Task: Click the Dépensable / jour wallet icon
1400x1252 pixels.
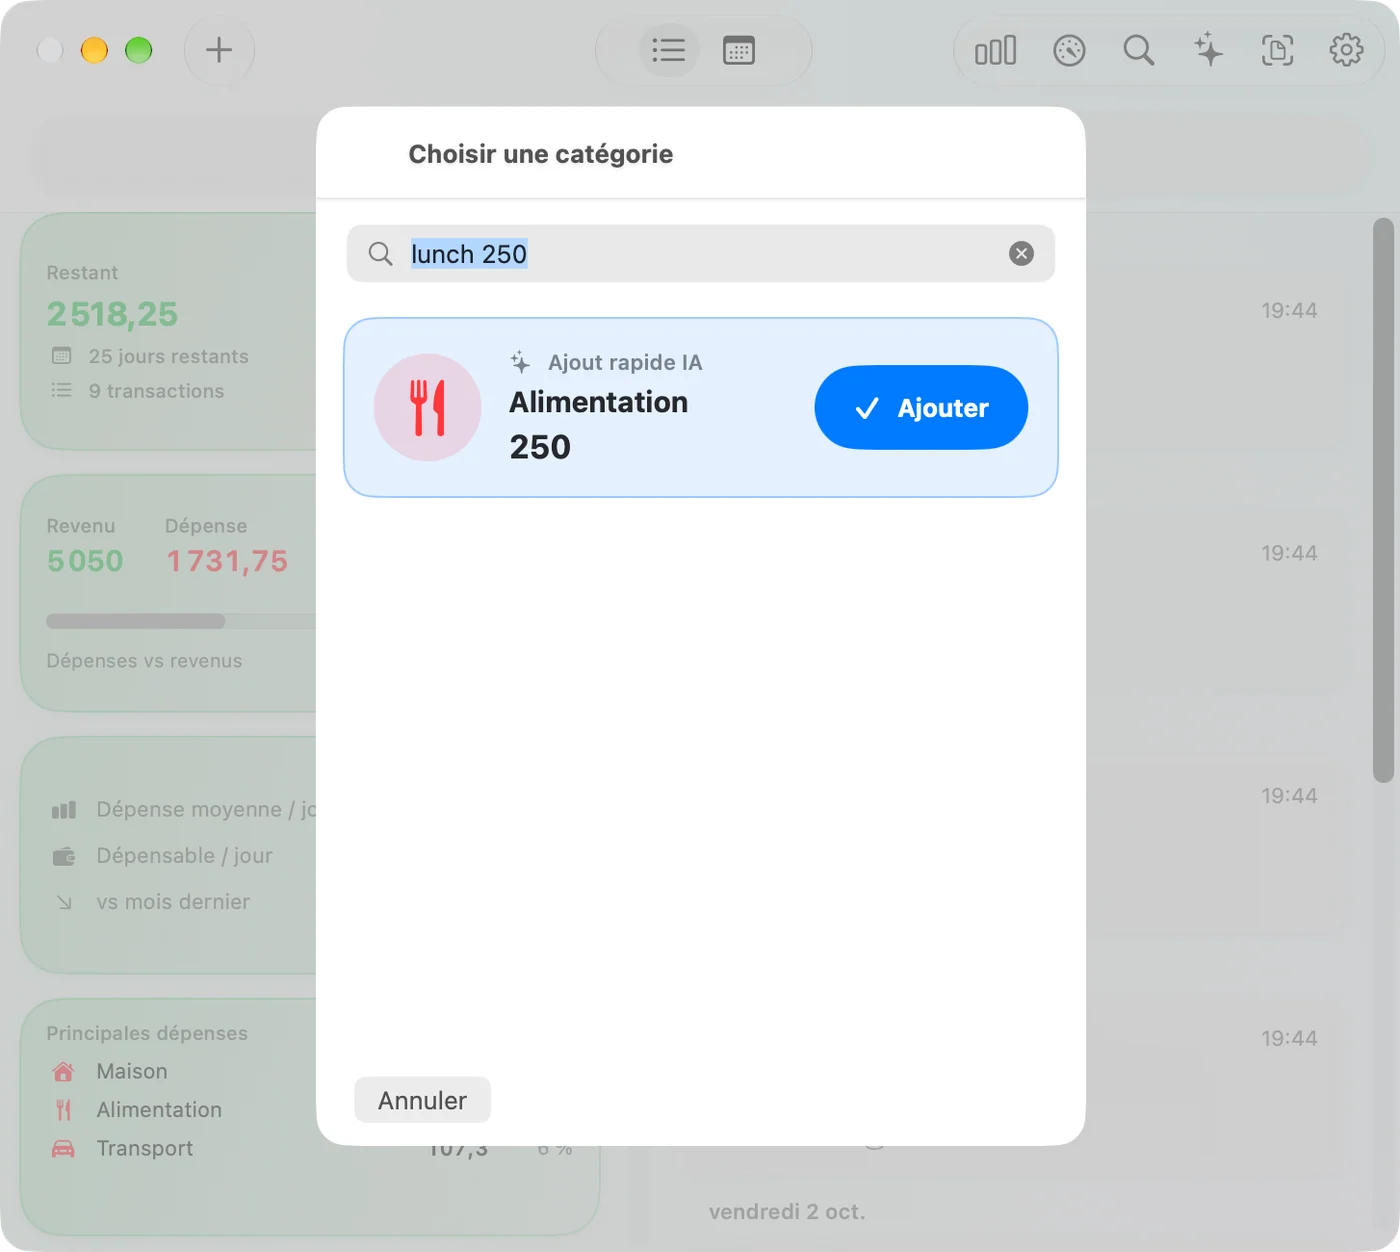Action: click(64, 856)
